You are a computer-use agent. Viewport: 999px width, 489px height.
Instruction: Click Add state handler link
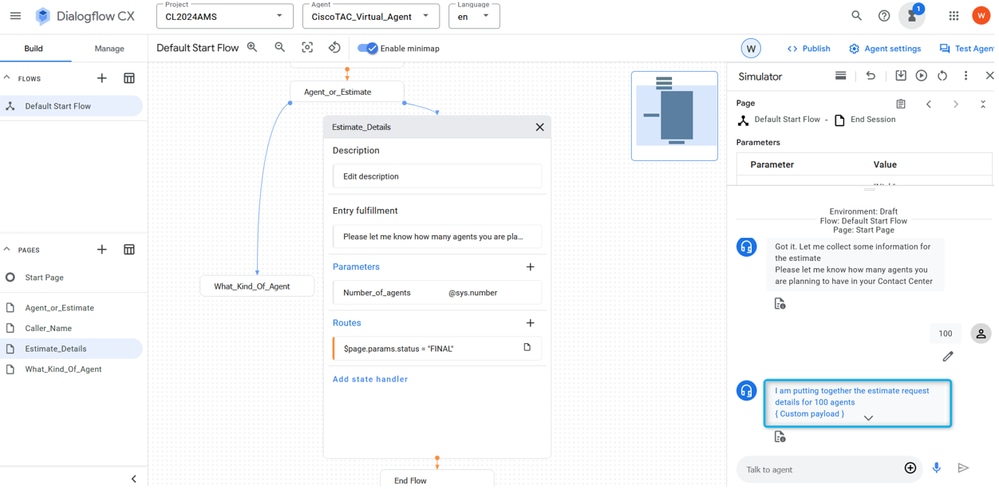[x=370, y=379]
